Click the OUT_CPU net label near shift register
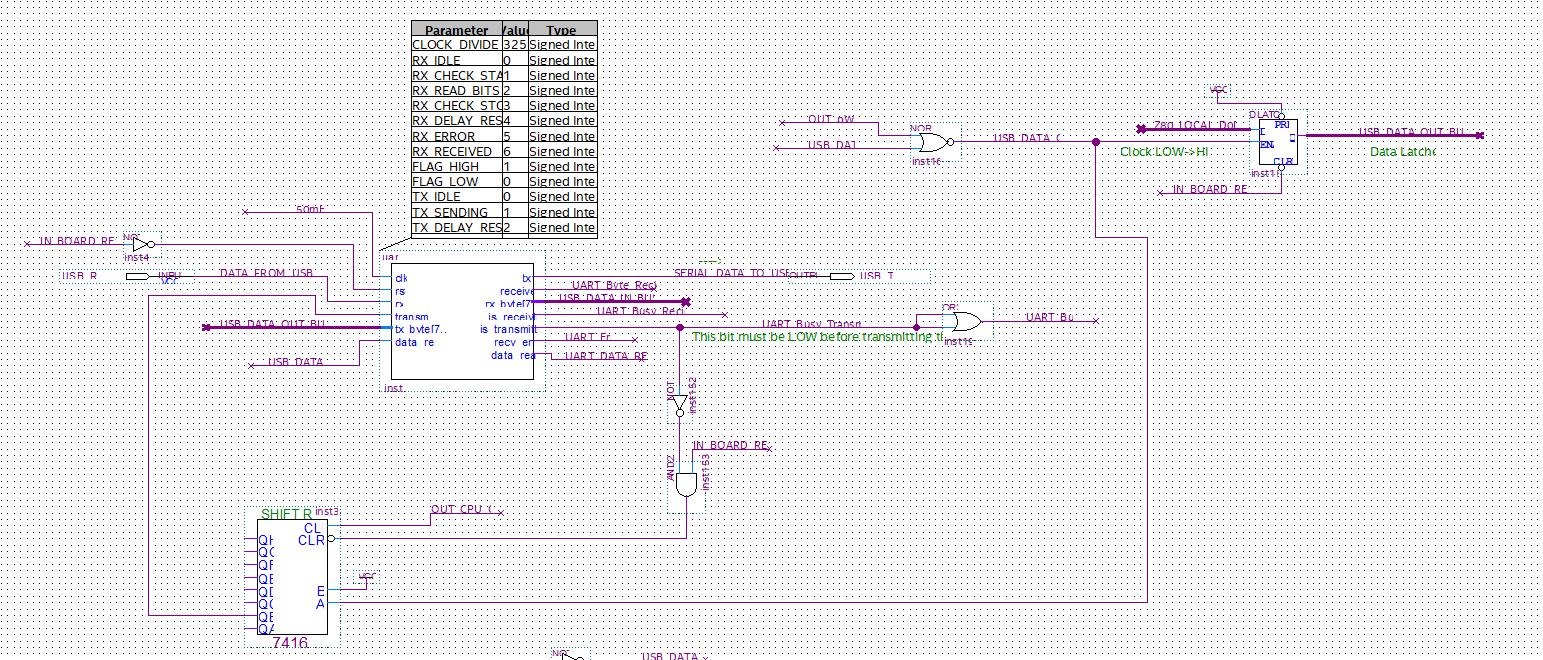Viewport: 1543px width, 660px height. coord(462,510)
